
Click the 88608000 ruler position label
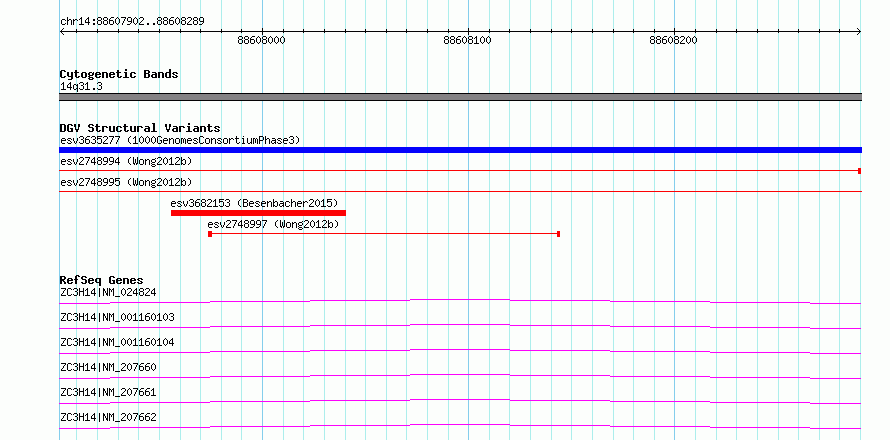click(x=261, y=41)
